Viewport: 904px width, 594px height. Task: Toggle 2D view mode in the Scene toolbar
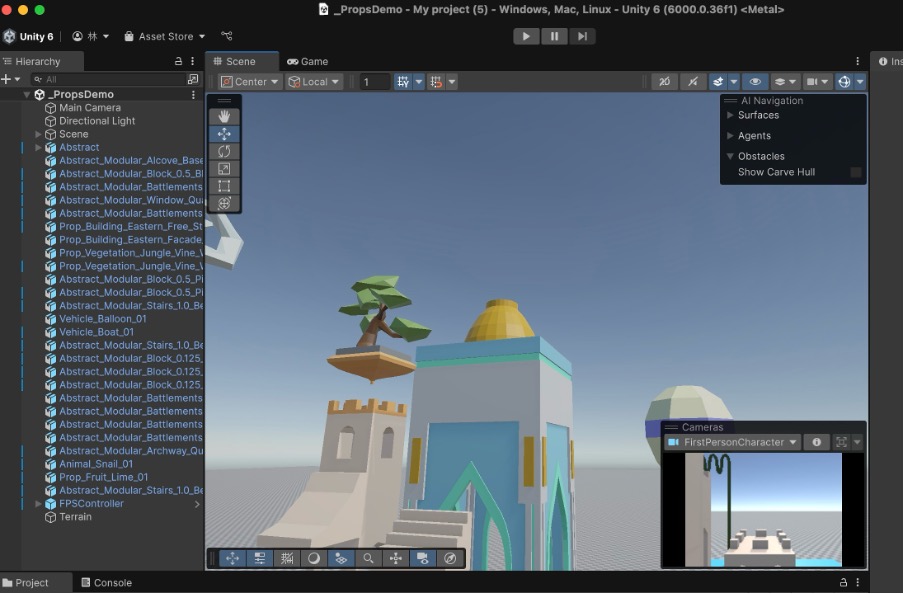coord(664,82)
